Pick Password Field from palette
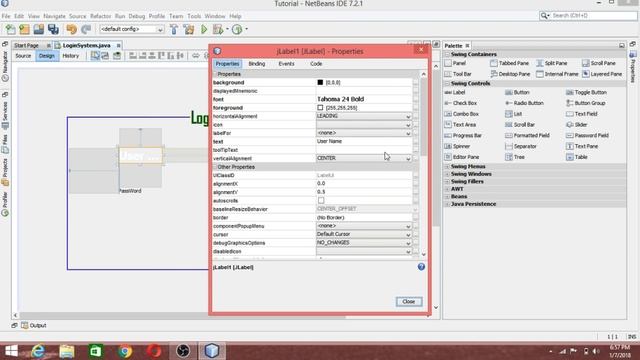 point(587,136)
